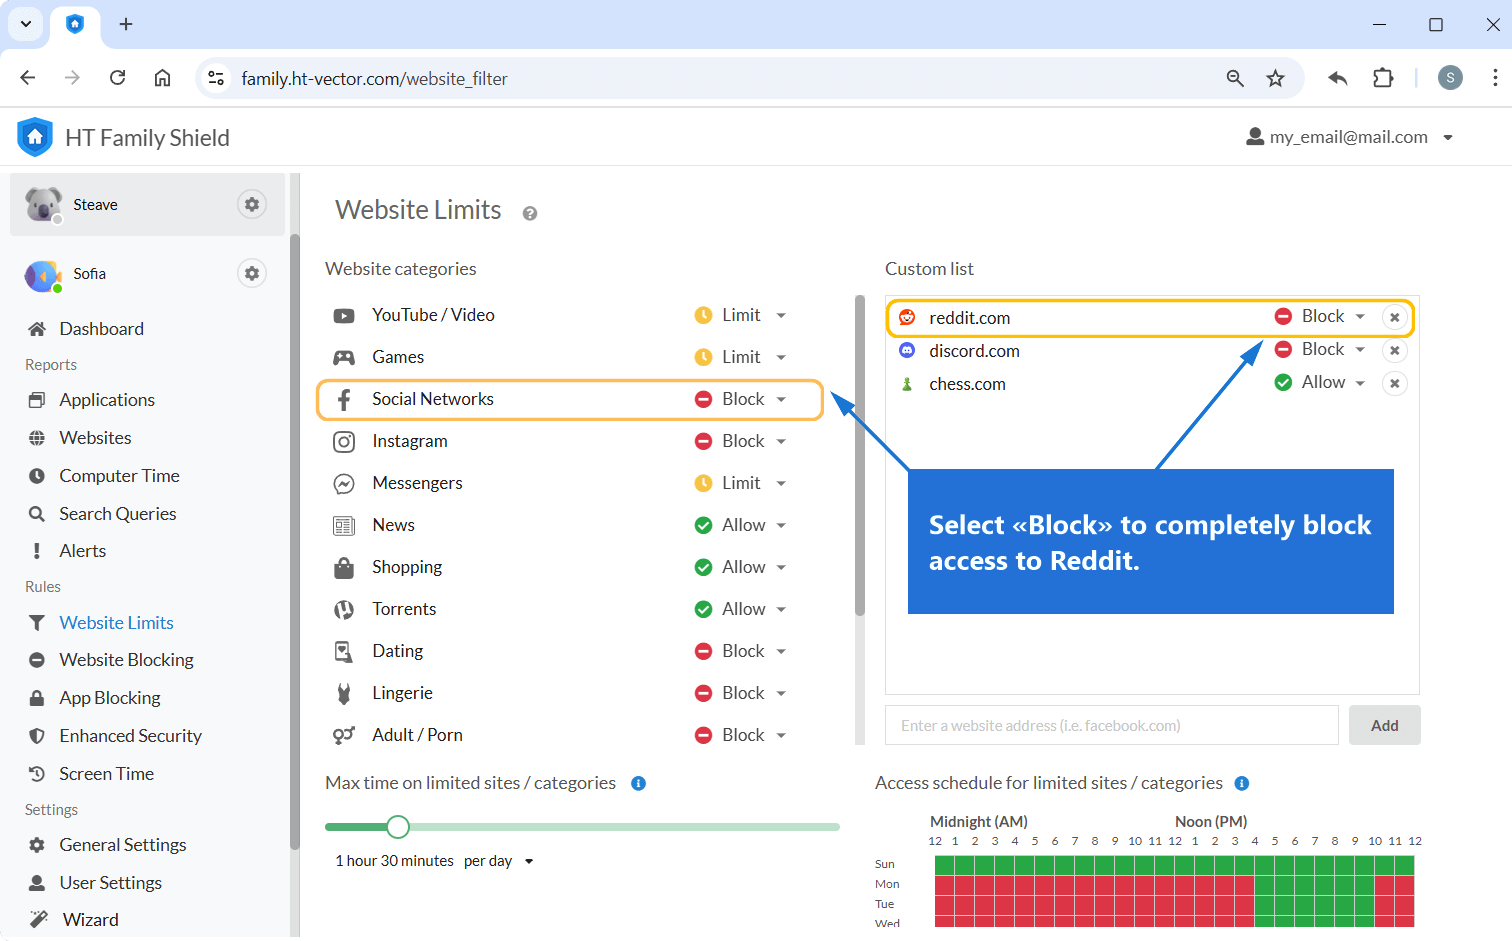Open Applications report

coord(107,400)
